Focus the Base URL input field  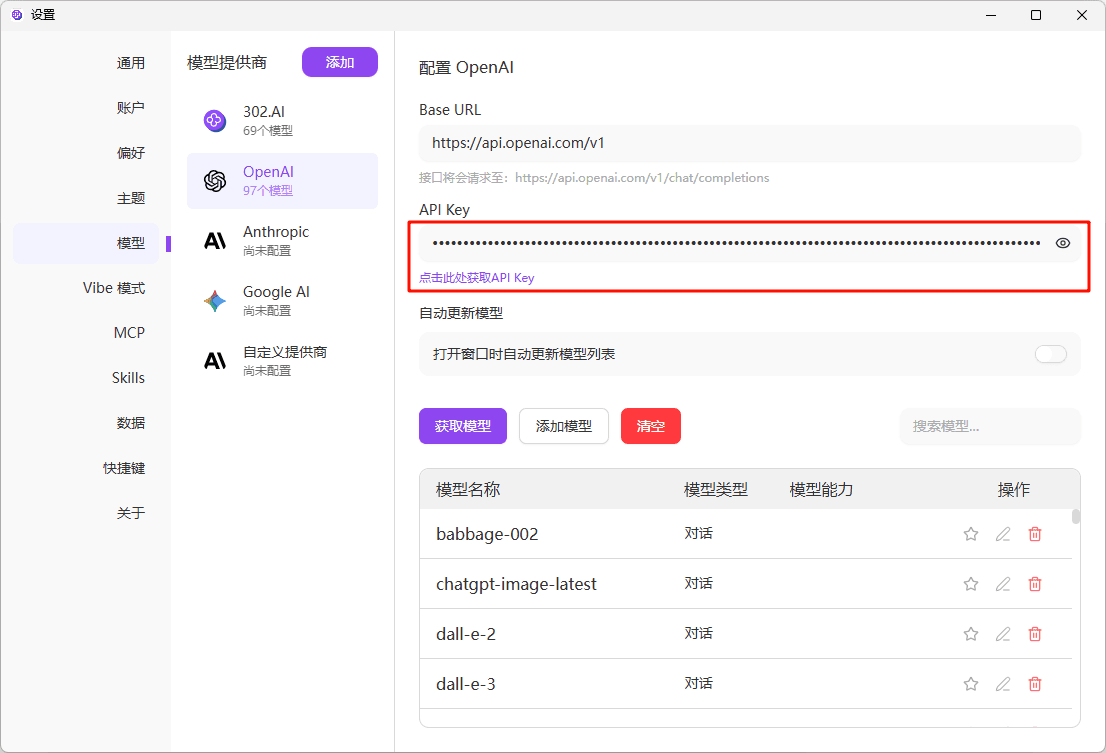coord(750,143)
